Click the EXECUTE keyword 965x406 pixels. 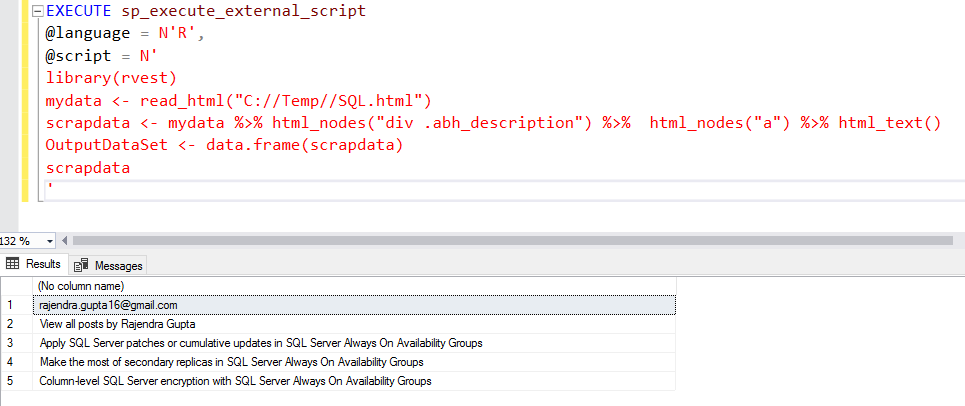(x=78, y=11)
